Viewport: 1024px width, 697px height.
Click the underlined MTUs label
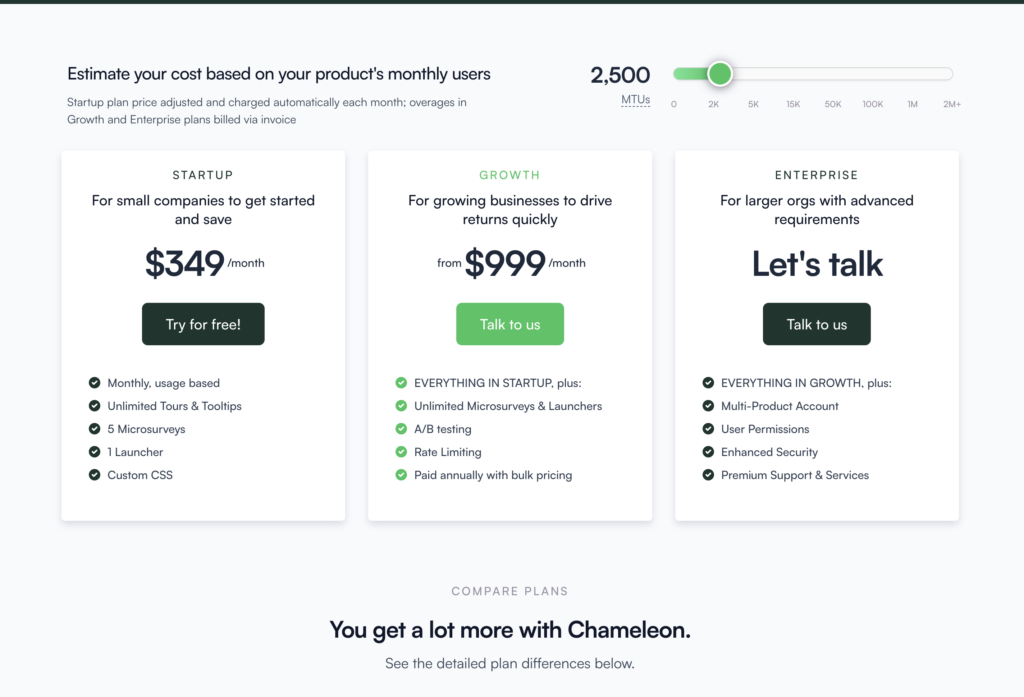635,100
